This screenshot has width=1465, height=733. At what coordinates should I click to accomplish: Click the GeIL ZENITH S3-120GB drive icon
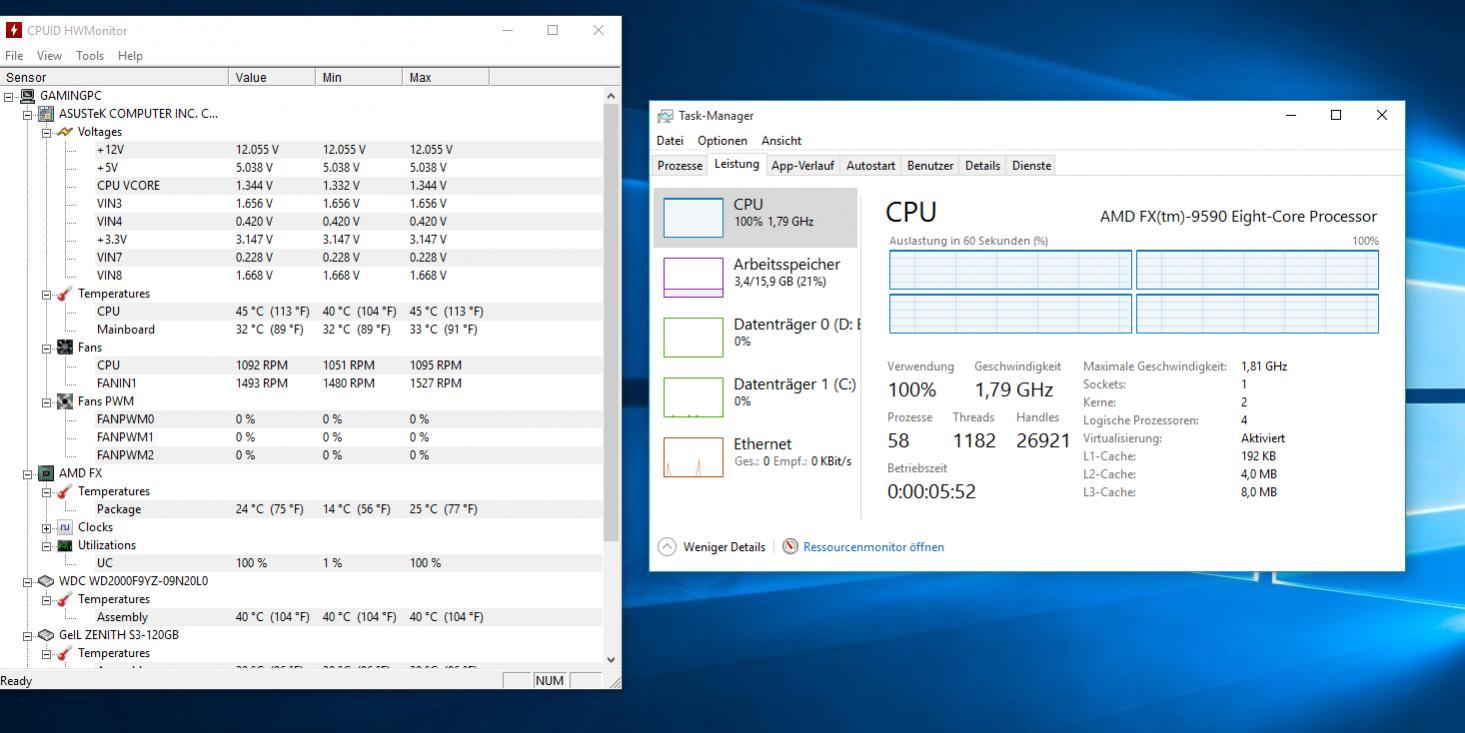(46, 635)
